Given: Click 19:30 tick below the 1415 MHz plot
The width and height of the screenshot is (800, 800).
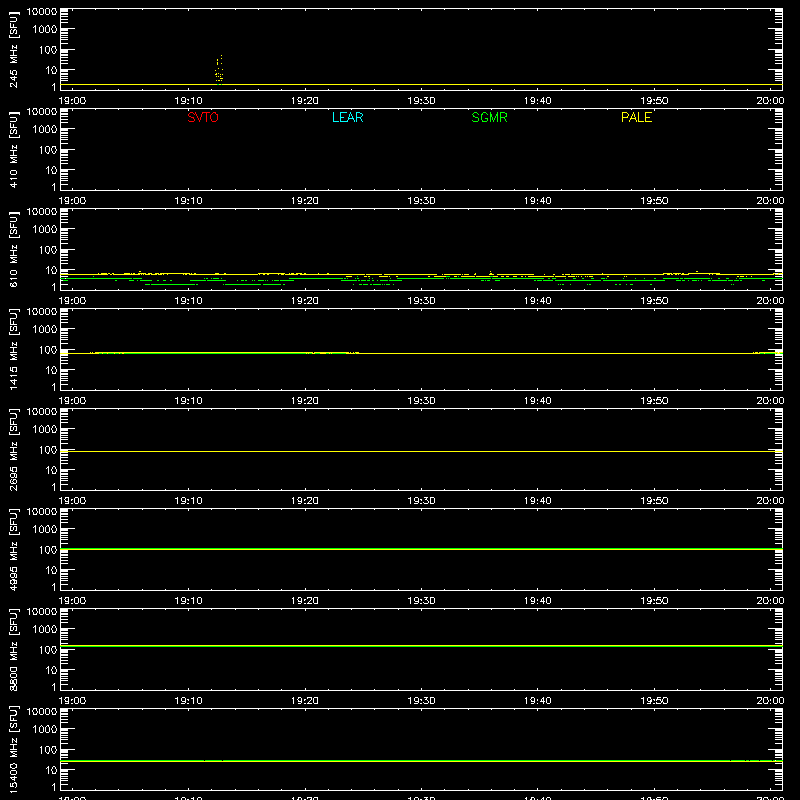Looking at the screenshot, I should tap(421, 401).
